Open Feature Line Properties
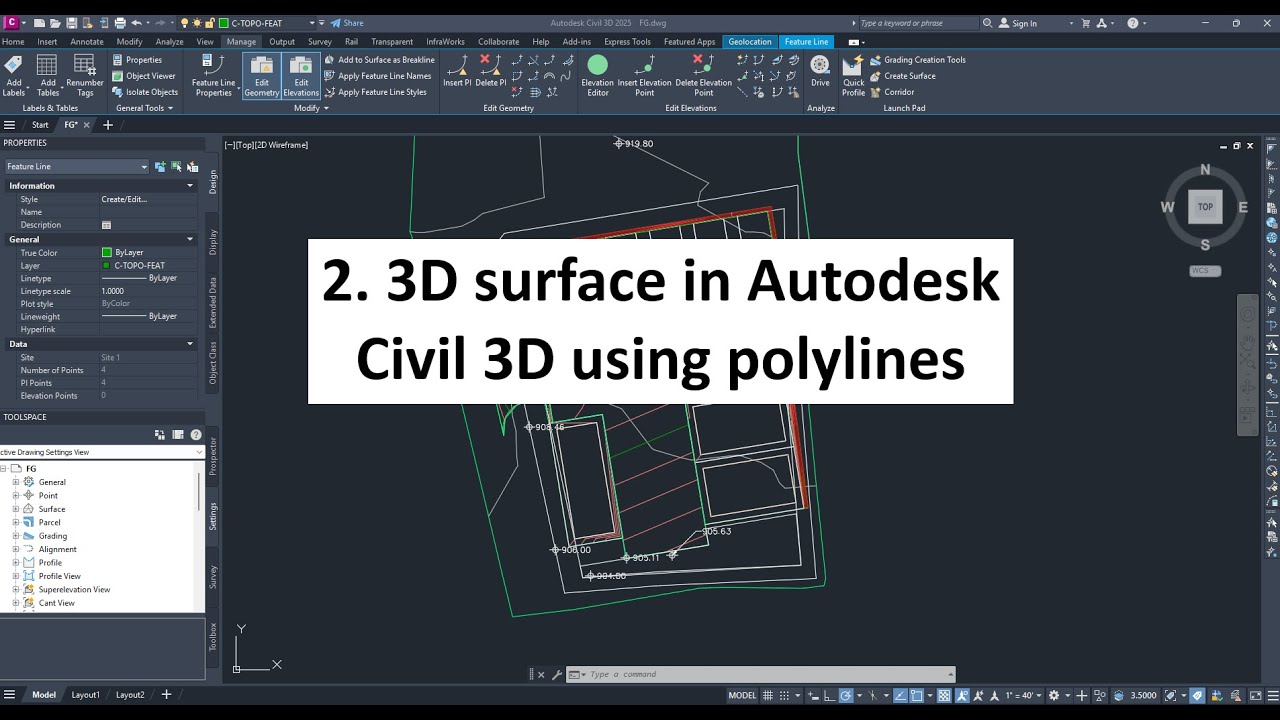This screenshot has height=720, width=1280. pyautogui.click(x=213, y=75)
